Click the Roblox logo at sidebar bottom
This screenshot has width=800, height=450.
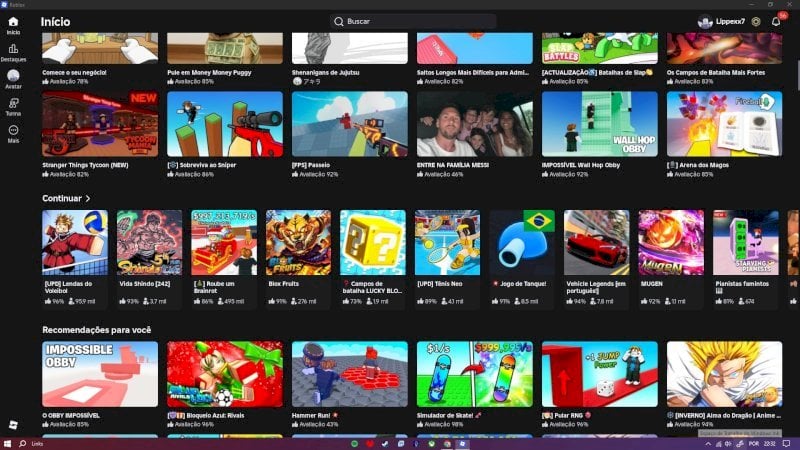click(x=13, y=425)
